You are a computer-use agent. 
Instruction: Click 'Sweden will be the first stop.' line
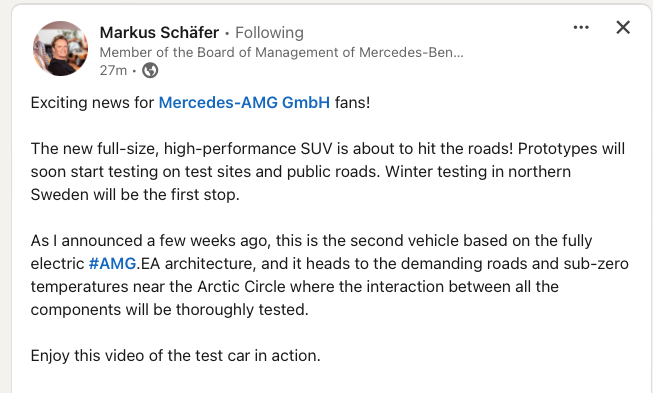click(135, 194)
